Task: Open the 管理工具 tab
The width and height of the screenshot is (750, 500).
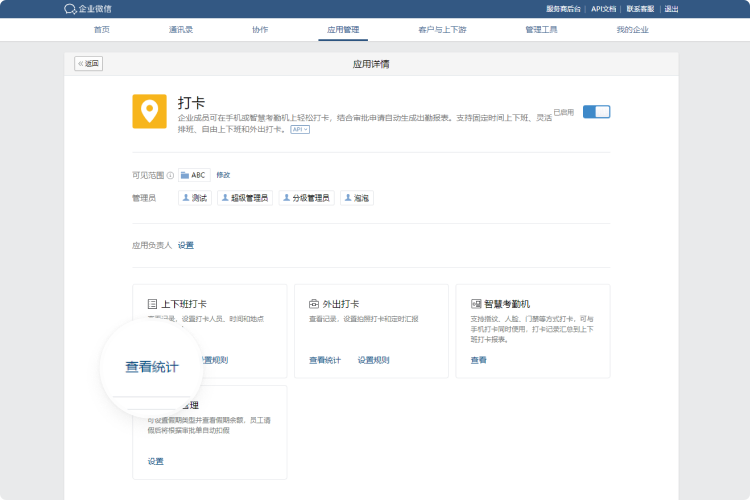Action: tap(541, 30)
